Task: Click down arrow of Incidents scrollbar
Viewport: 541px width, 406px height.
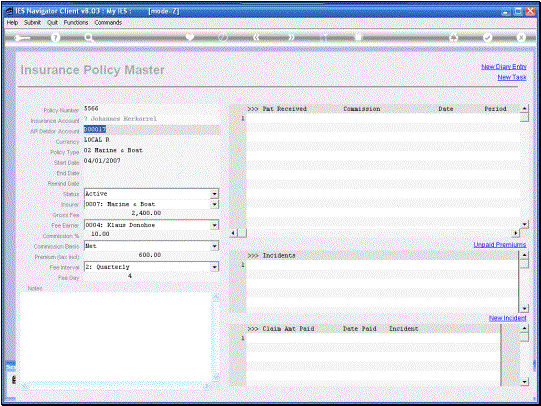Action: 524,308
